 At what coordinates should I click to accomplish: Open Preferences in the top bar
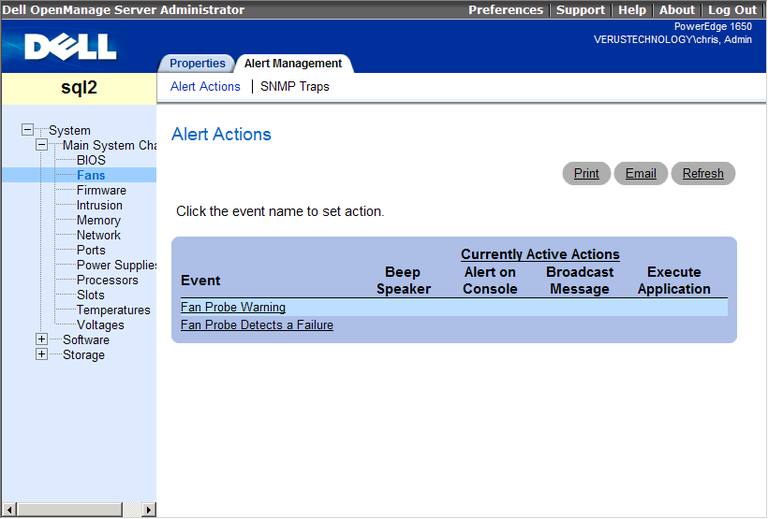pyautogui.click(x=505, y=10)
